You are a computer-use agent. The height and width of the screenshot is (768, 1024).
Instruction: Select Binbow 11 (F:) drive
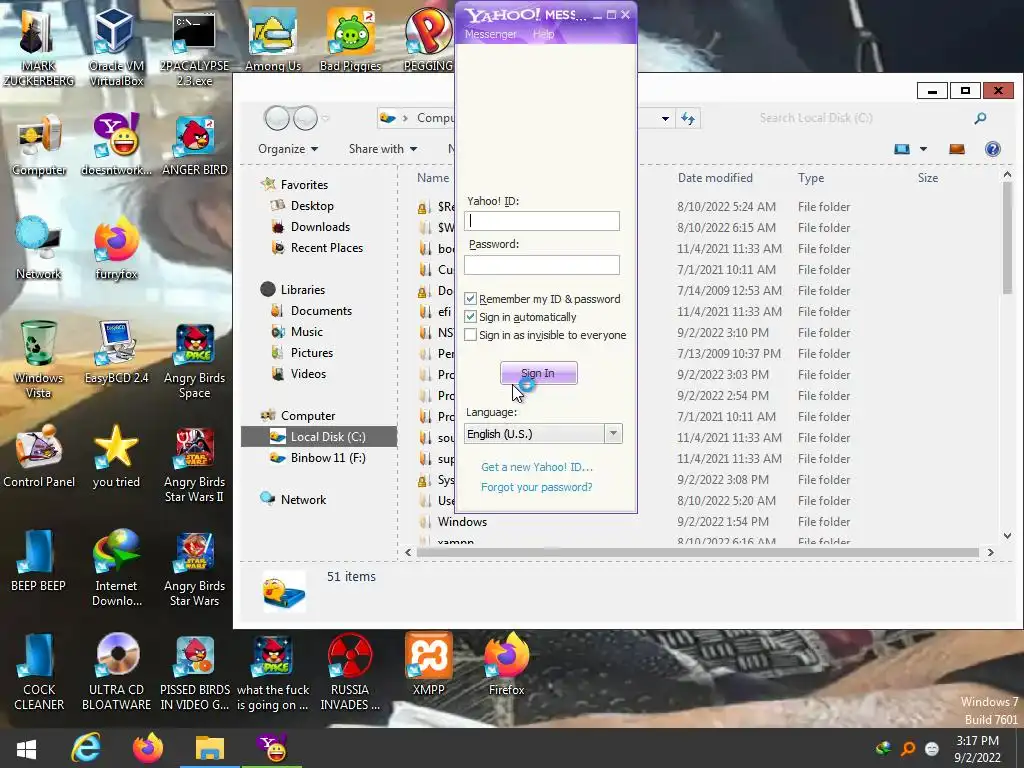pyautogui.click(x=328, y=458)
